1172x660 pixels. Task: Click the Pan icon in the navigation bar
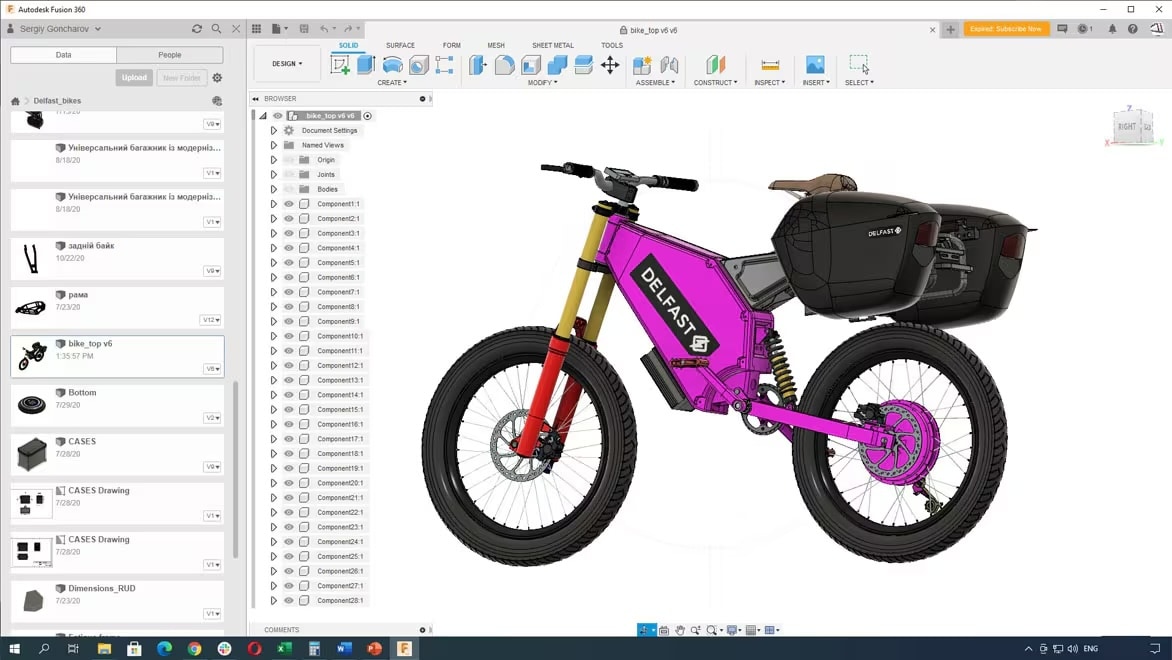tap(680, 630)
